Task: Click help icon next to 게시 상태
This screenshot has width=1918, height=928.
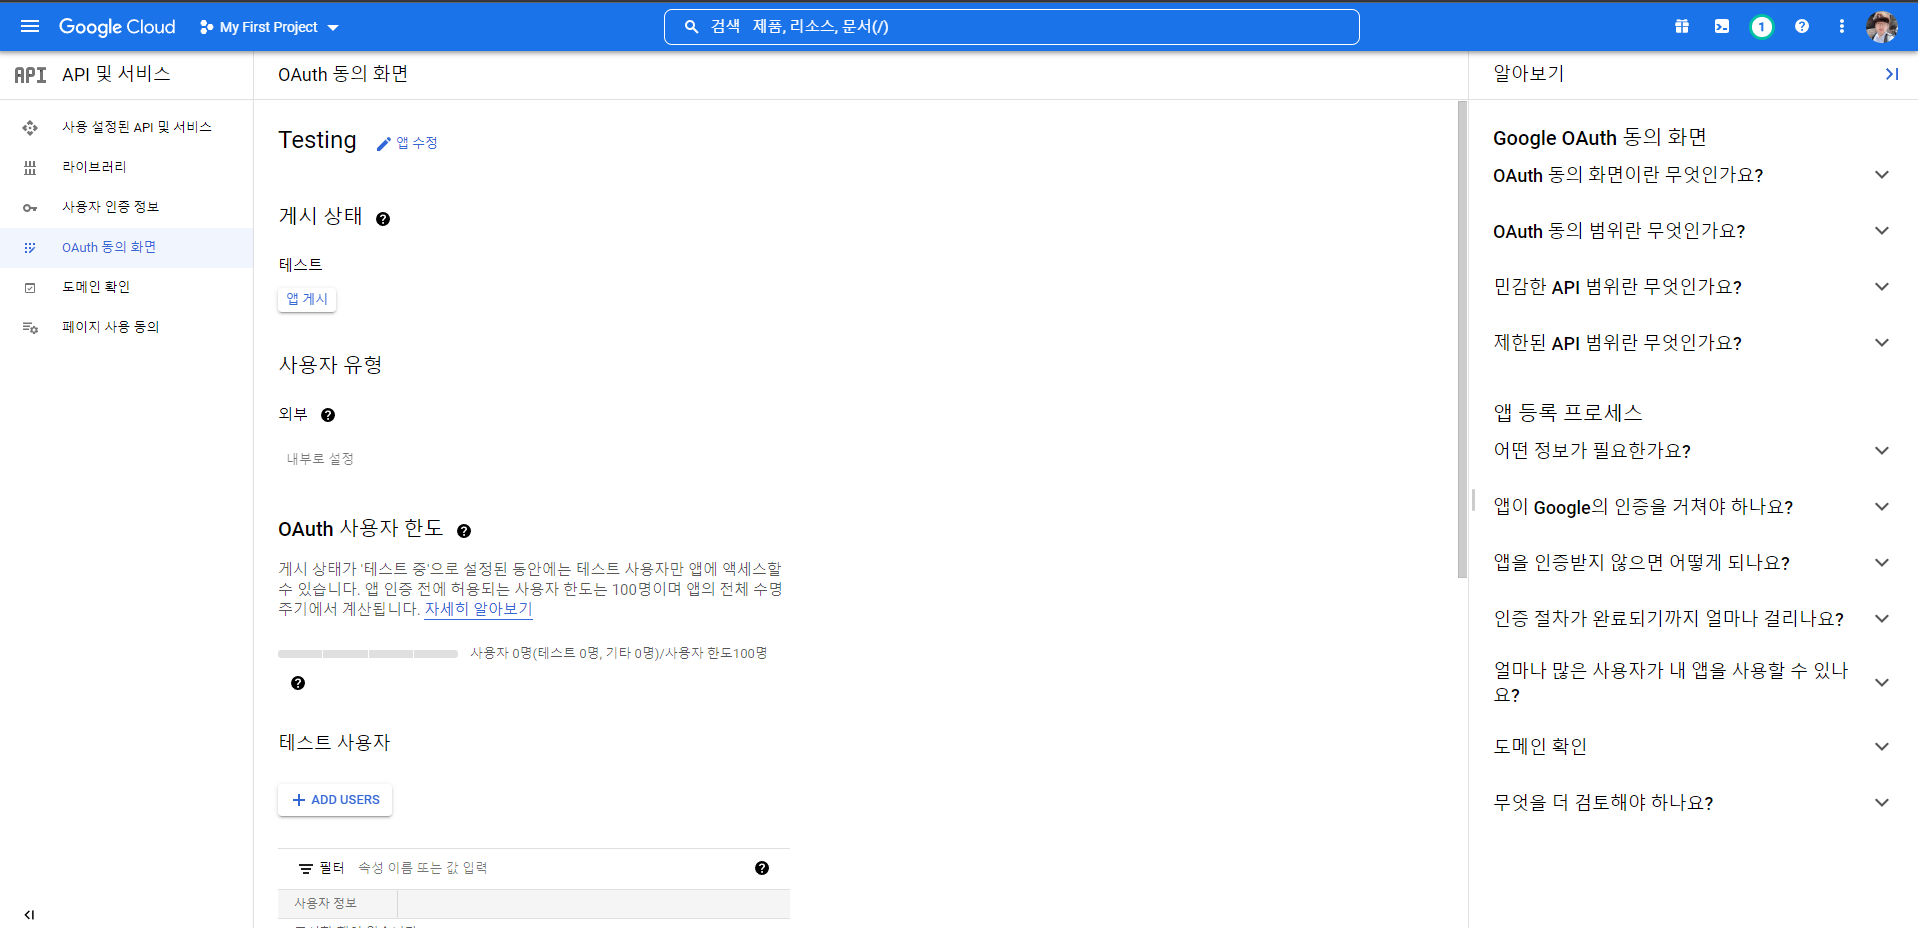Action: pyautogui.click(x=383, y=219)
